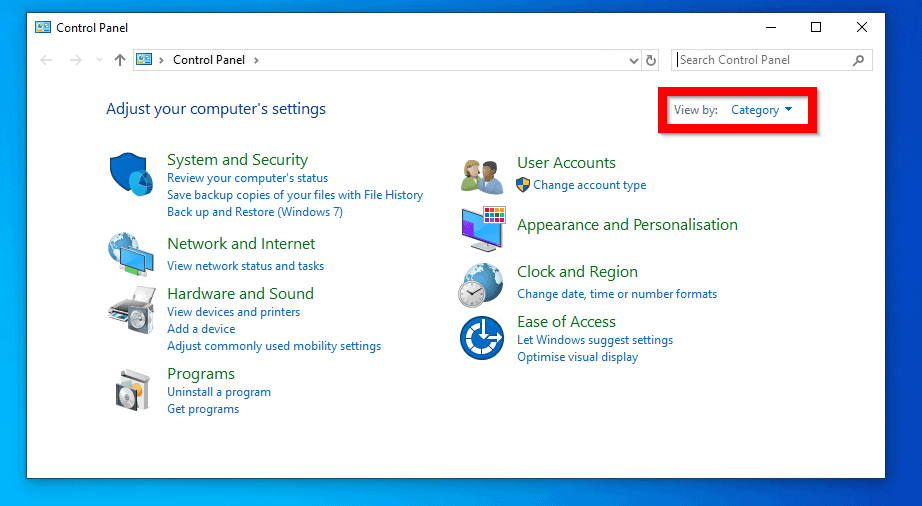This screenshot has height=506, width=922.
Task: Open the Clock and Region heading
Action: [x=577, y=272]
